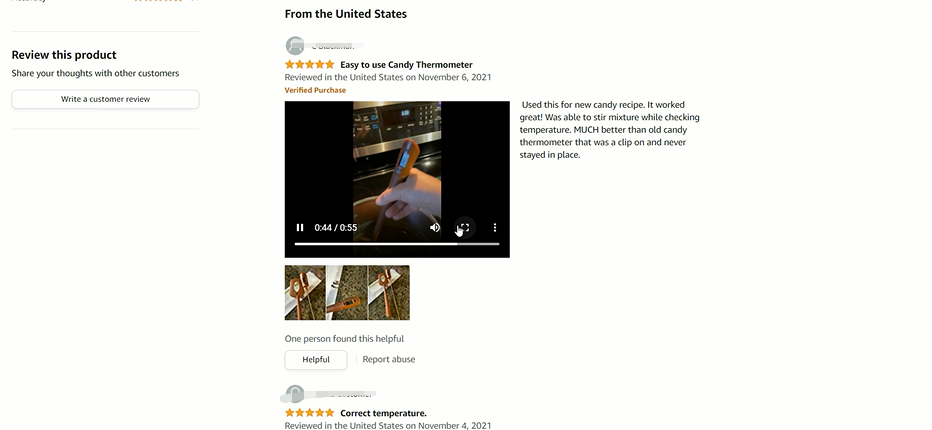
Task: Open Easy to use Candy Thermometer review title
Action: pyautogui.click(x=406, y=65)
